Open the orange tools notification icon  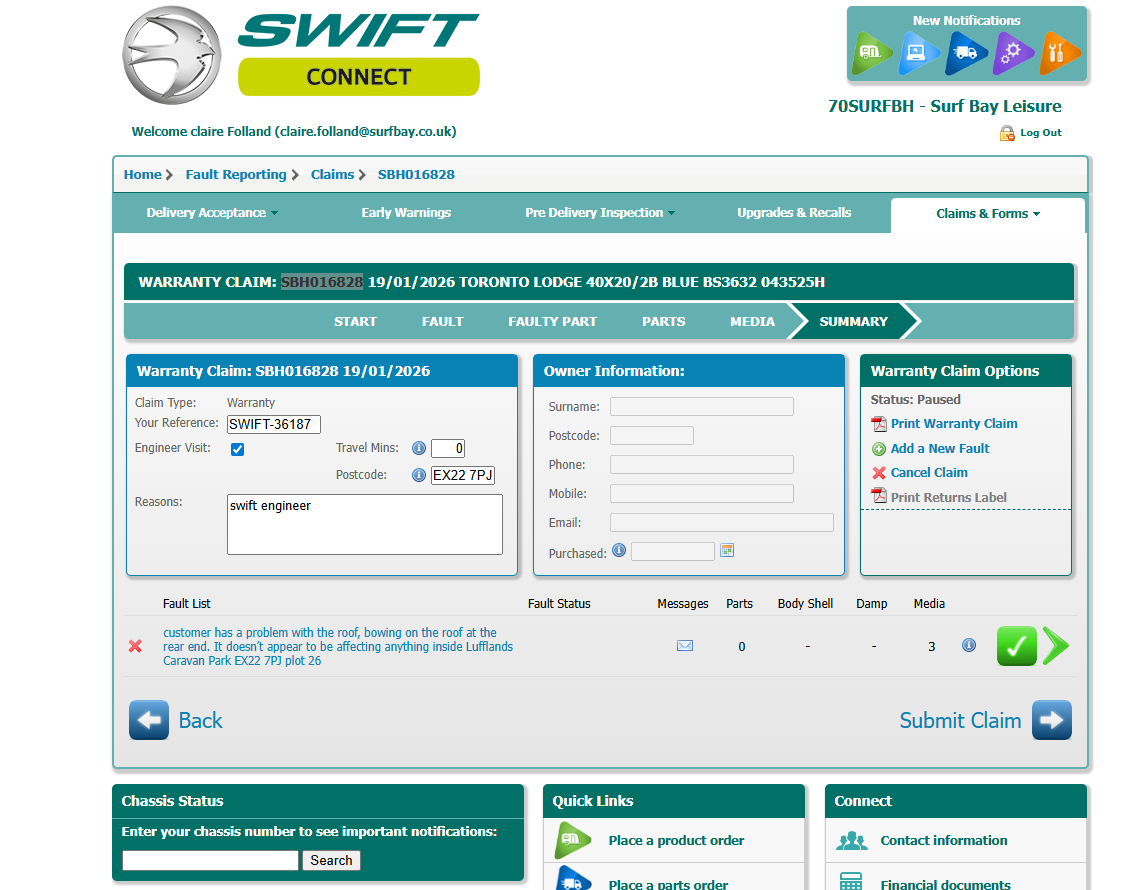[x=1060, y=52]
